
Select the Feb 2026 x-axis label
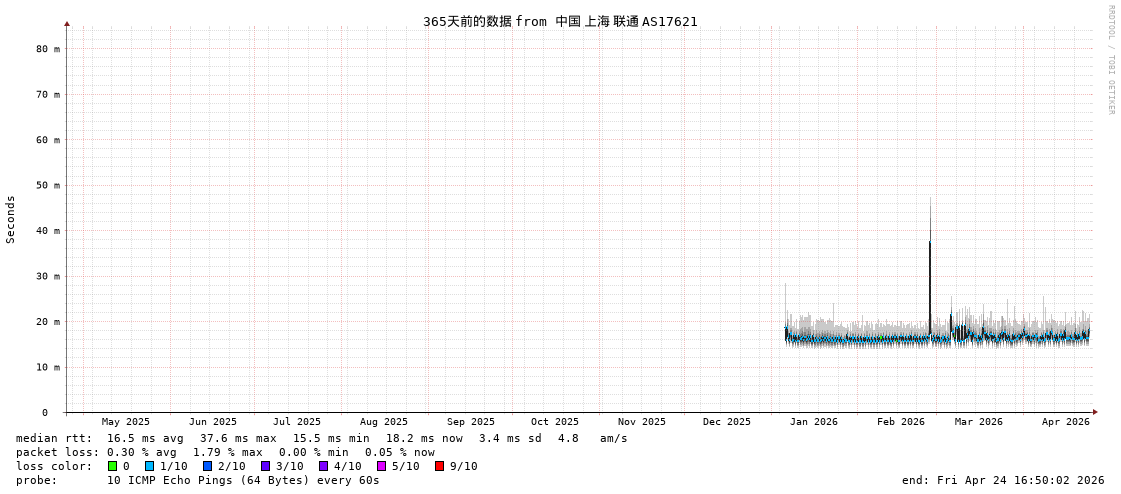coord(901,422)
